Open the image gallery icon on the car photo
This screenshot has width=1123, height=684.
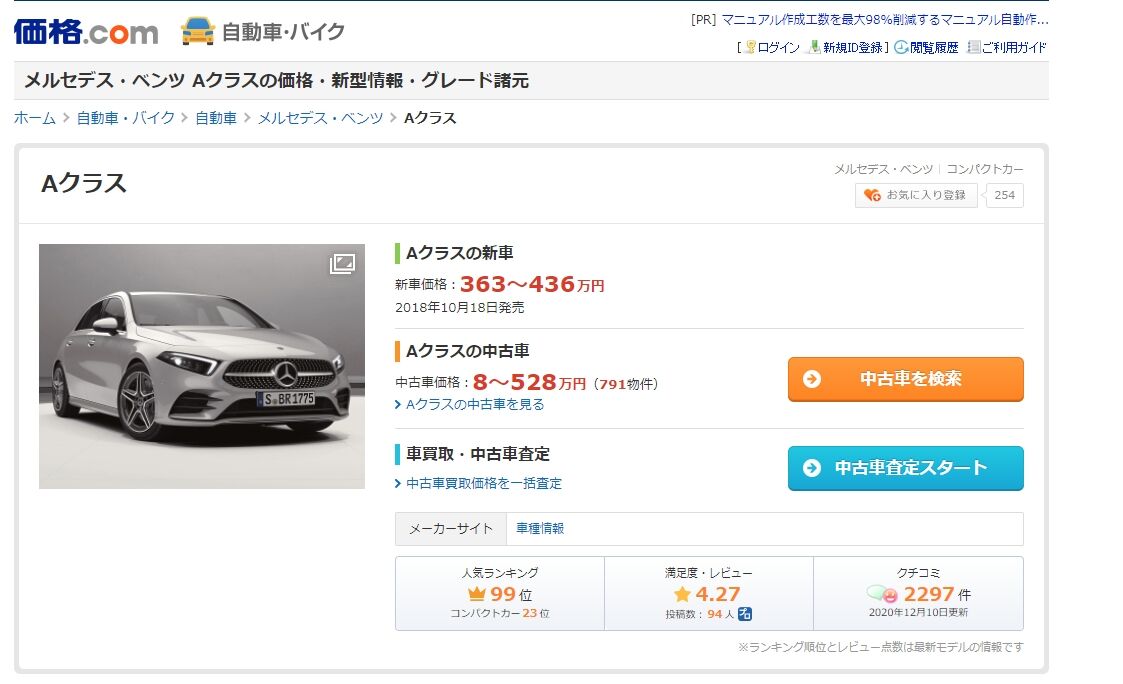pos(342,264)
